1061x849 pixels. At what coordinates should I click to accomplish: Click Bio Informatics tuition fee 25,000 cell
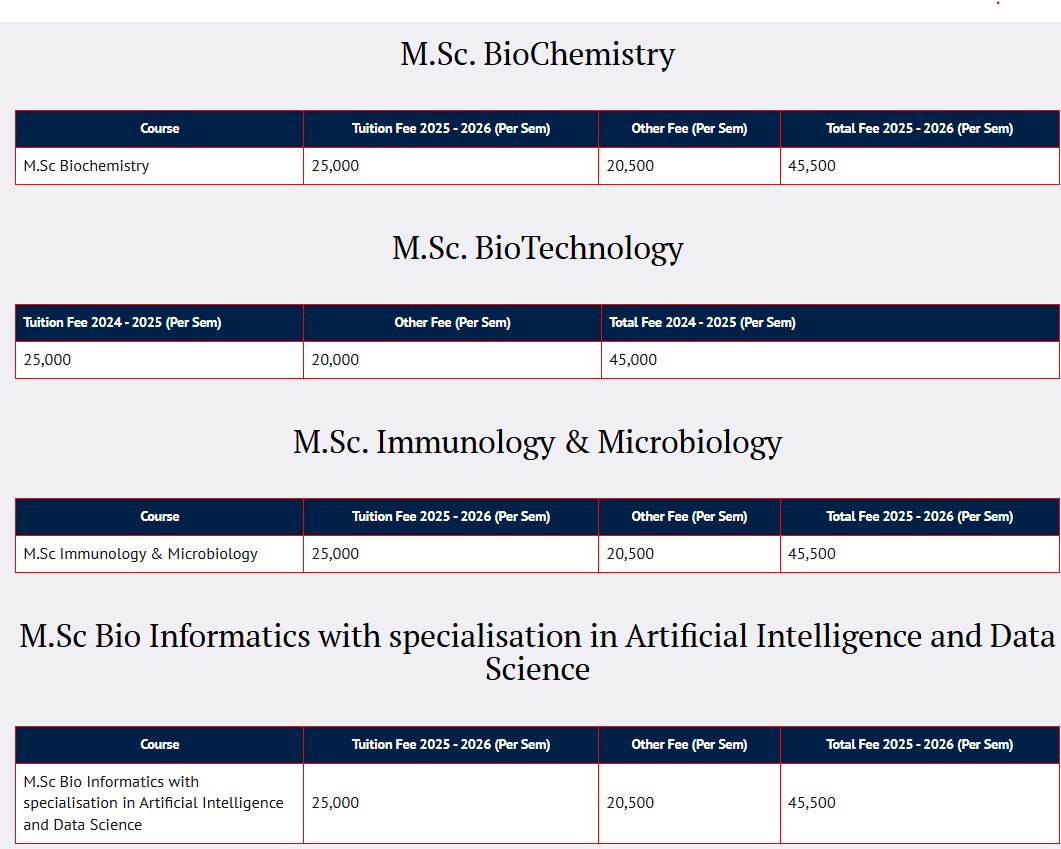pos(335,803)
